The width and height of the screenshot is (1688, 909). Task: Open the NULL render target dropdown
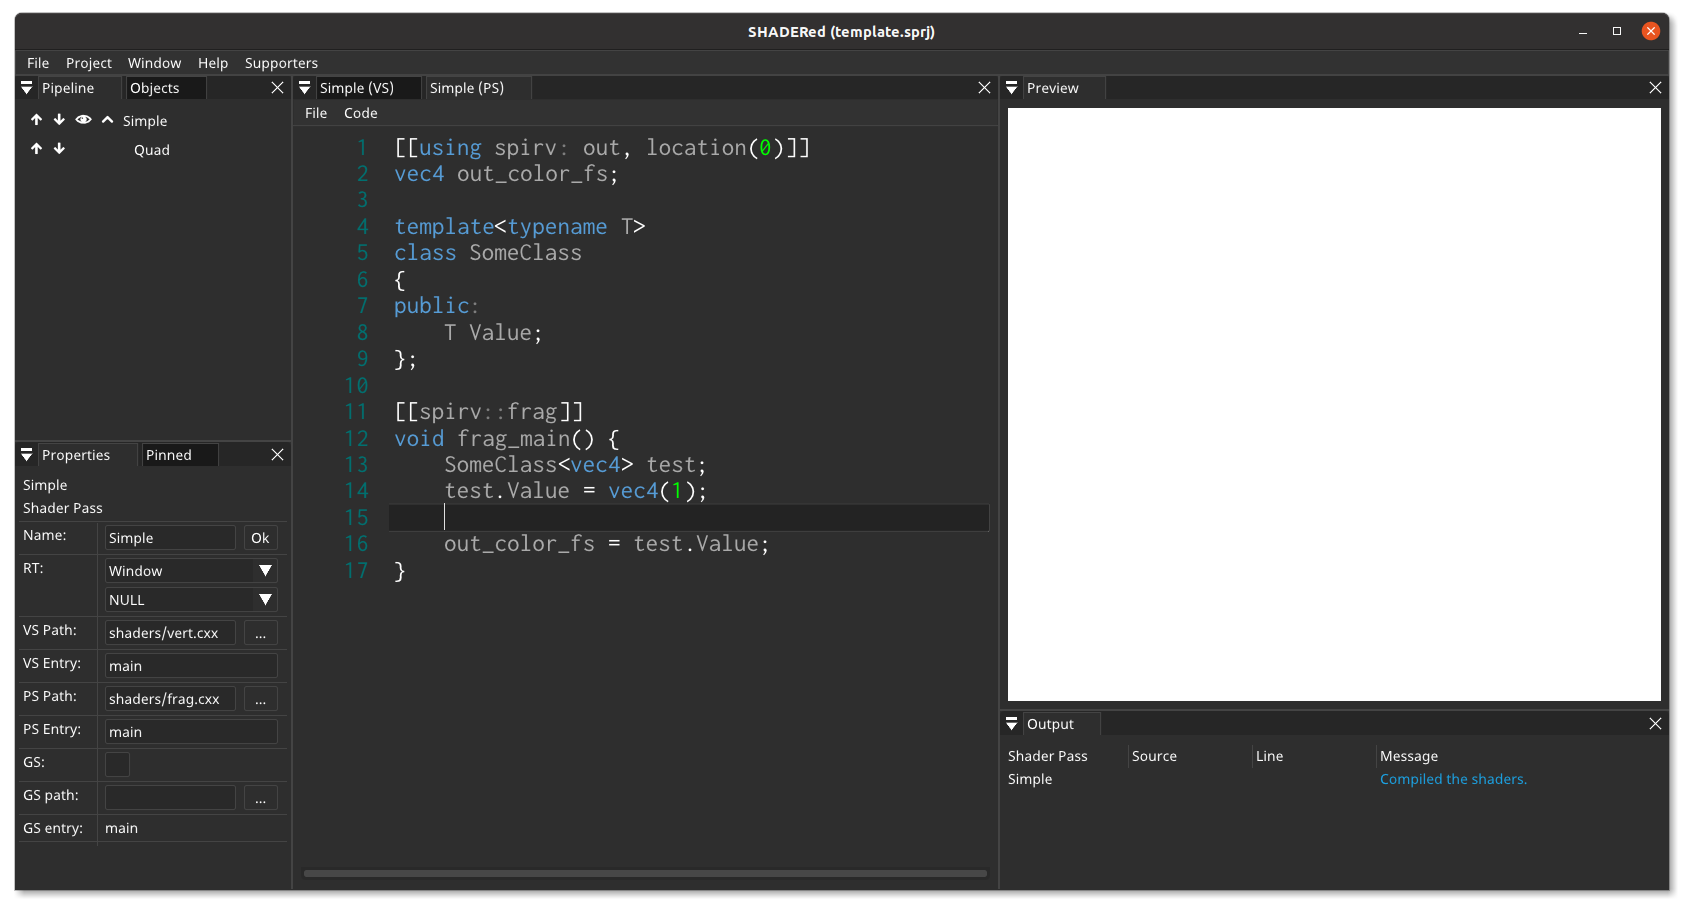pyautogui.click(x=191, y=600)
